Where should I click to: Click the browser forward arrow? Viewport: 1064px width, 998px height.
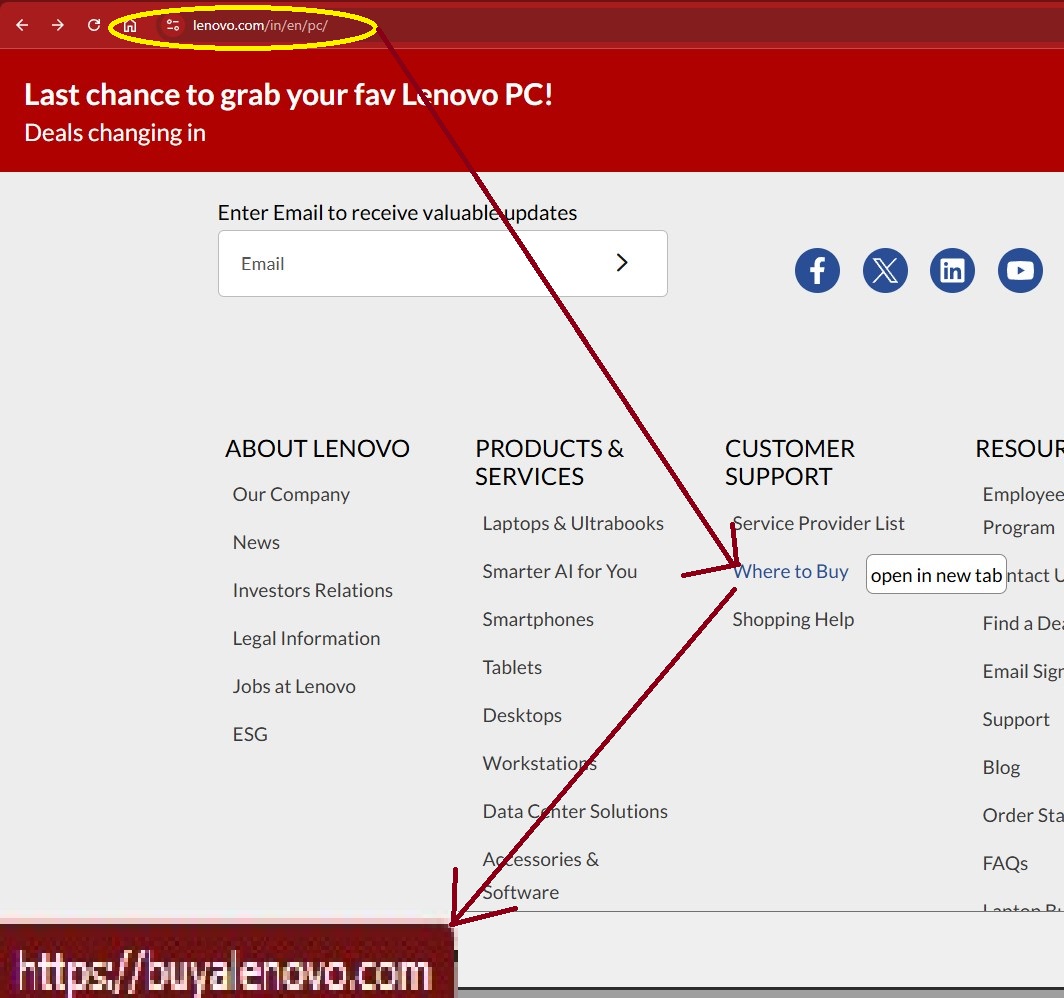pos(58,25)
